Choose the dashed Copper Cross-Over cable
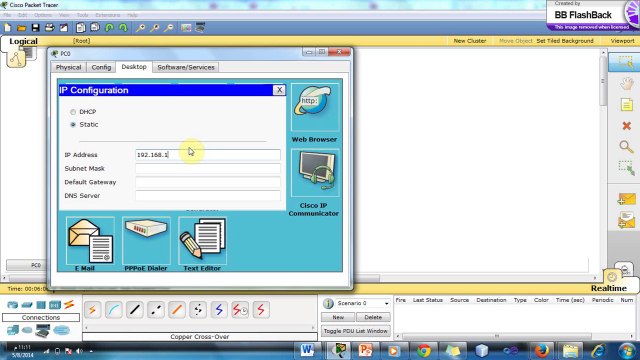The width and height of the screenshot is (640, 360). pos(156,310)
